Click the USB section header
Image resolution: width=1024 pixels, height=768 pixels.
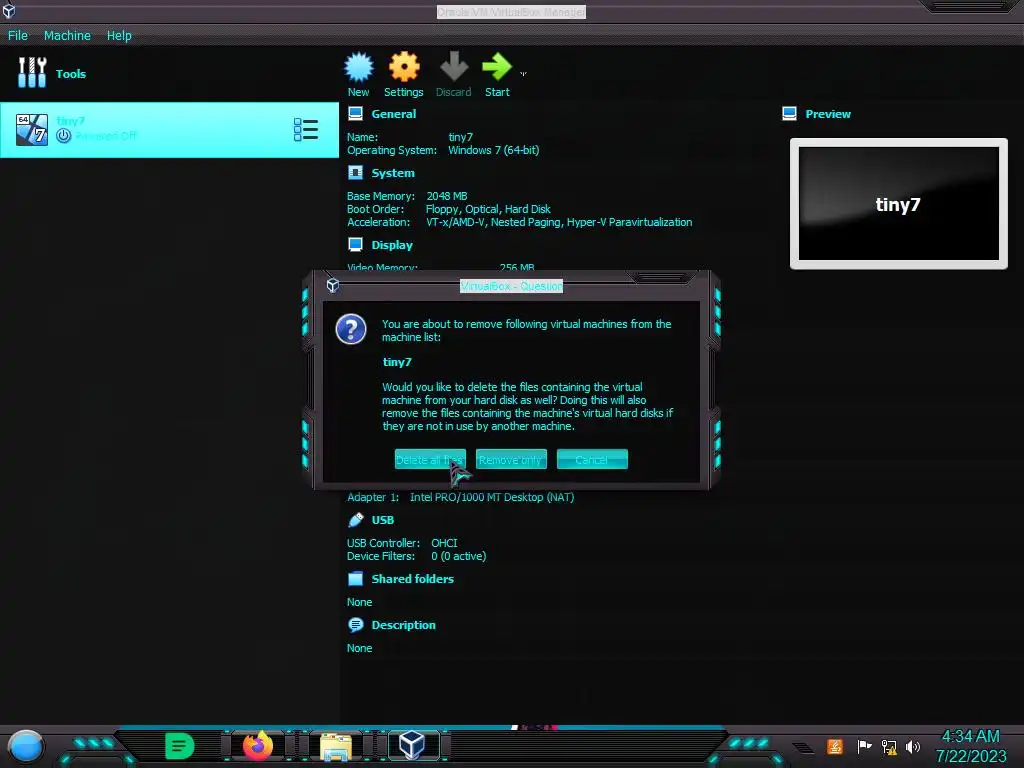pyautogui.click(x=383, y=520)
